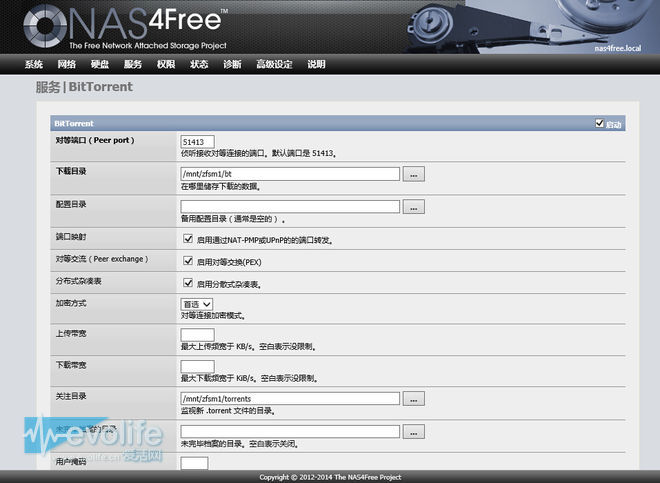The height and width of the screenshot is (483, 660).
Task: Browse for the 下载目录 folder
Action: [413, 174]
